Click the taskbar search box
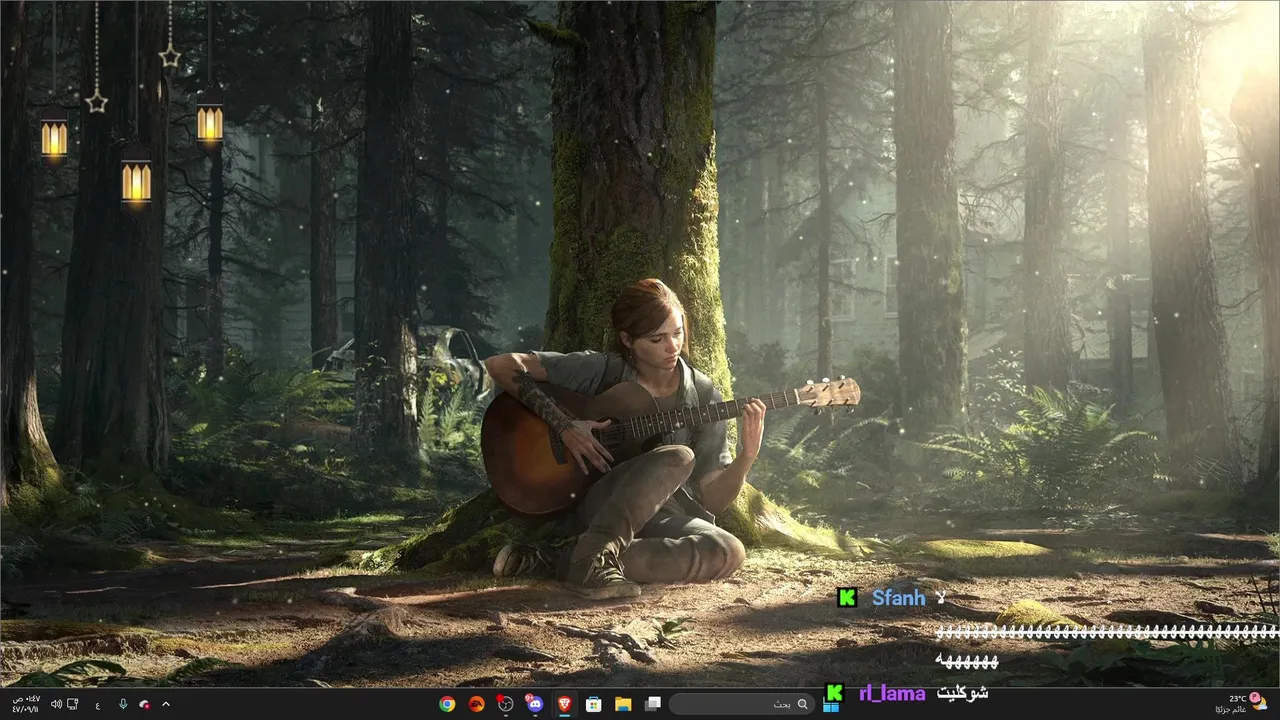This screenshot has height=720, width=1280. [x=741, y=704]
